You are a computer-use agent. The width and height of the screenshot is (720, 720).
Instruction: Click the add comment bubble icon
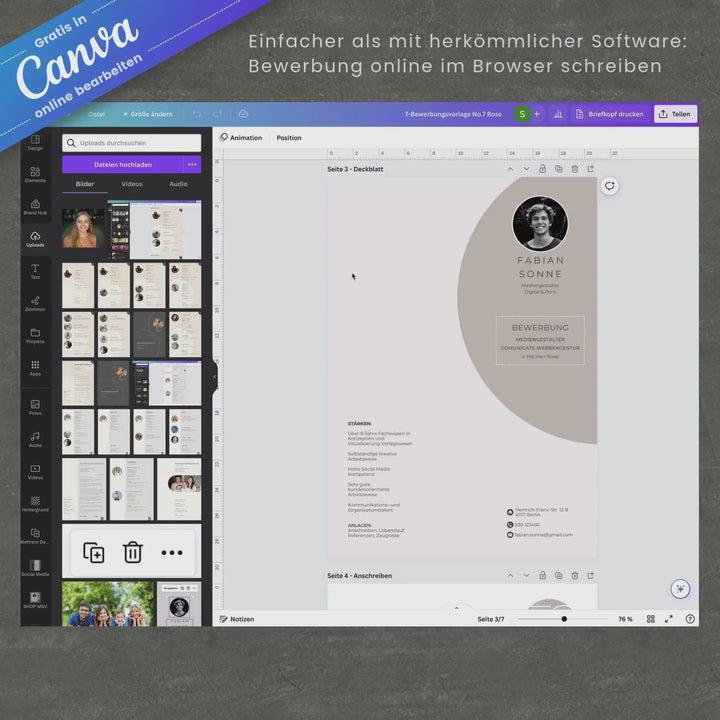pos(609,186)
